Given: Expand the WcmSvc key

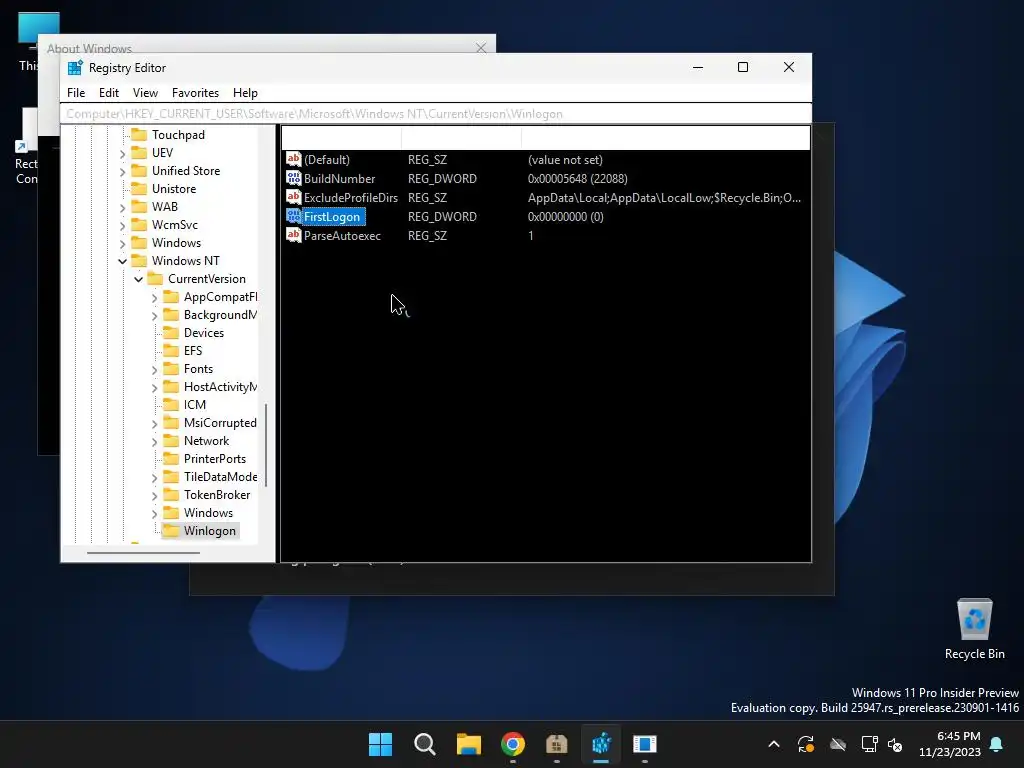Looking at the screenshot, I should pyautogui.click(x=122, y=225).
